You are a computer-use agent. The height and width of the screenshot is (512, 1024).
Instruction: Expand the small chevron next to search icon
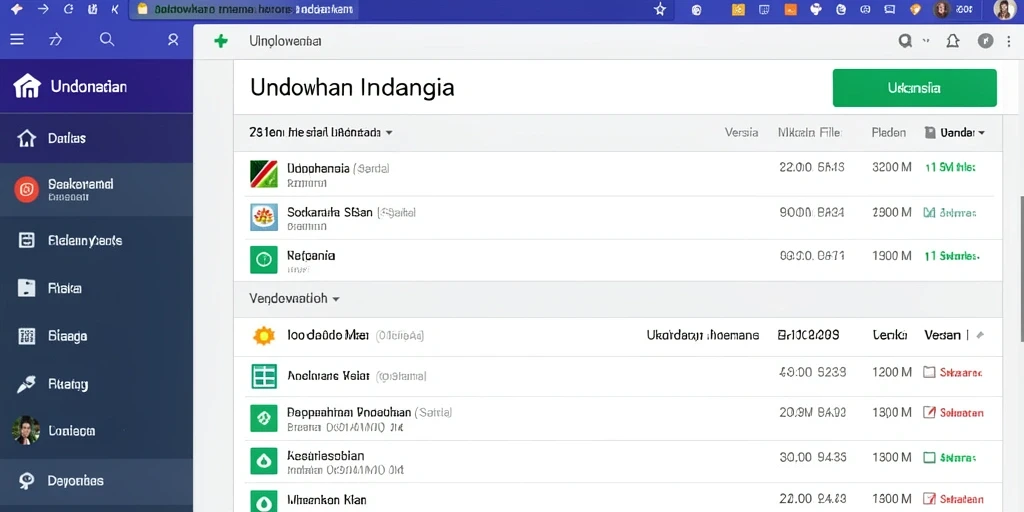925,41
